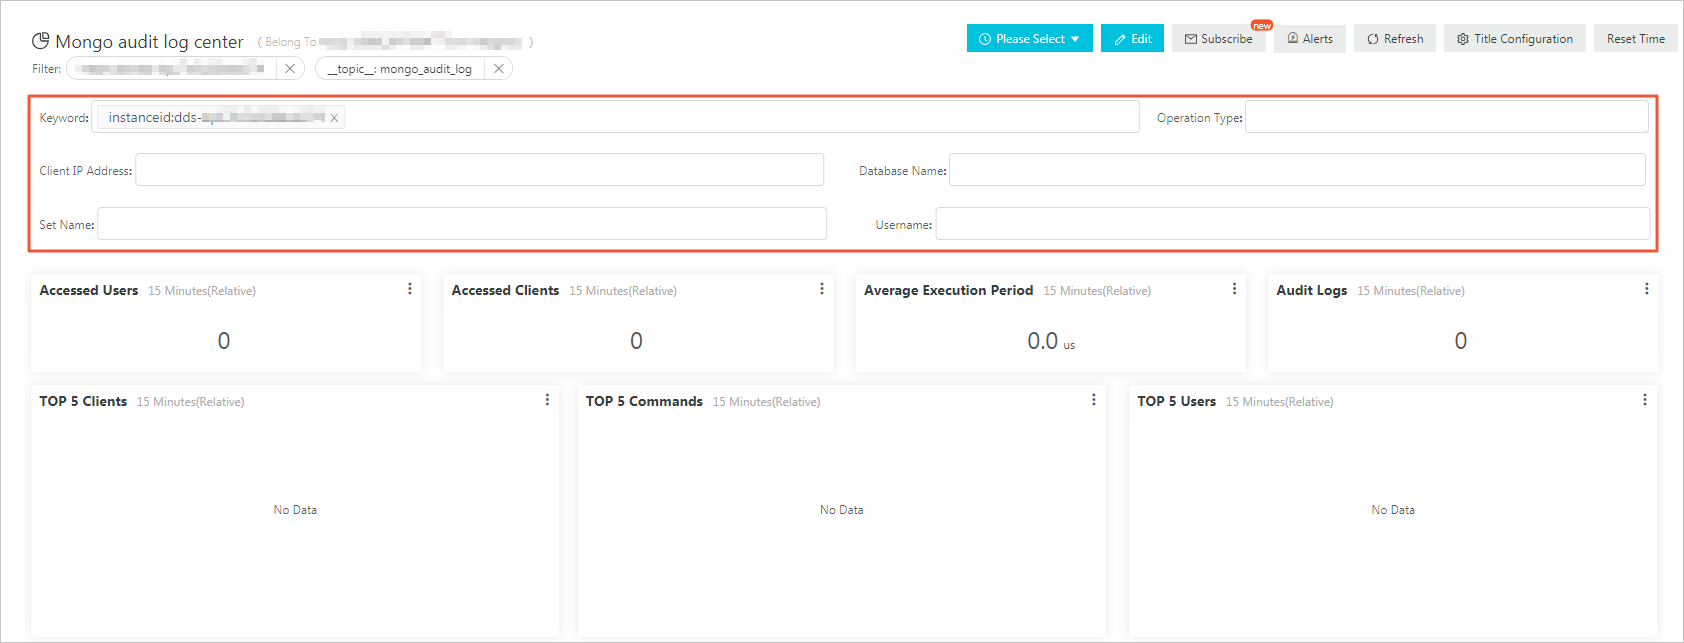The image size is (1684, 643).
Task: Open the Alerts button
Action: (1309, 38)
